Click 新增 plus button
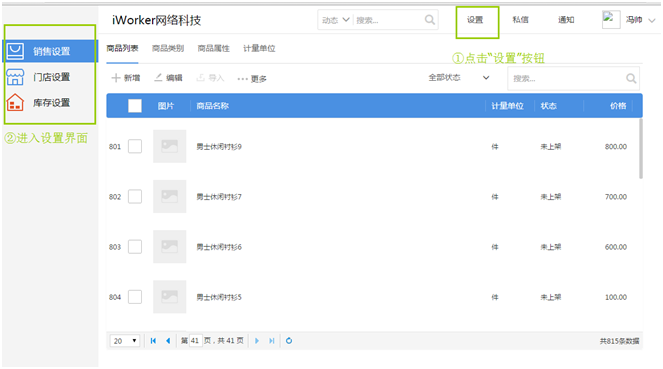663x369 pixels. click(x=126, y=78)
